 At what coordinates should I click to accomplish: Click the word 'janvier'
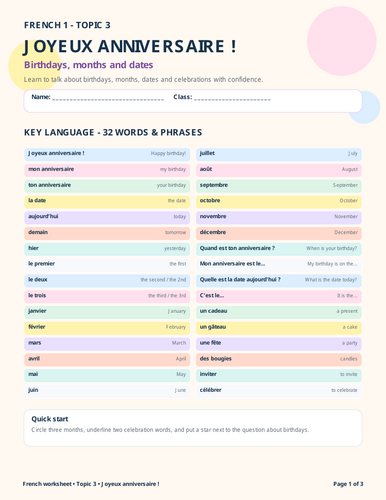coord(37,311)
